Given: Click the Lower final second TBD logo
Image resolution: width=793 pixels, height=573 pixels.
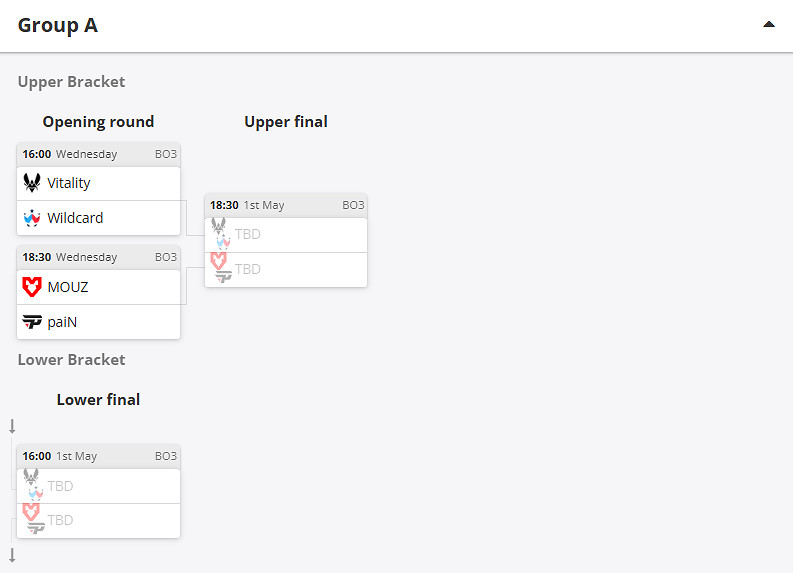Looking at the screenshot, I should [33, 519].
